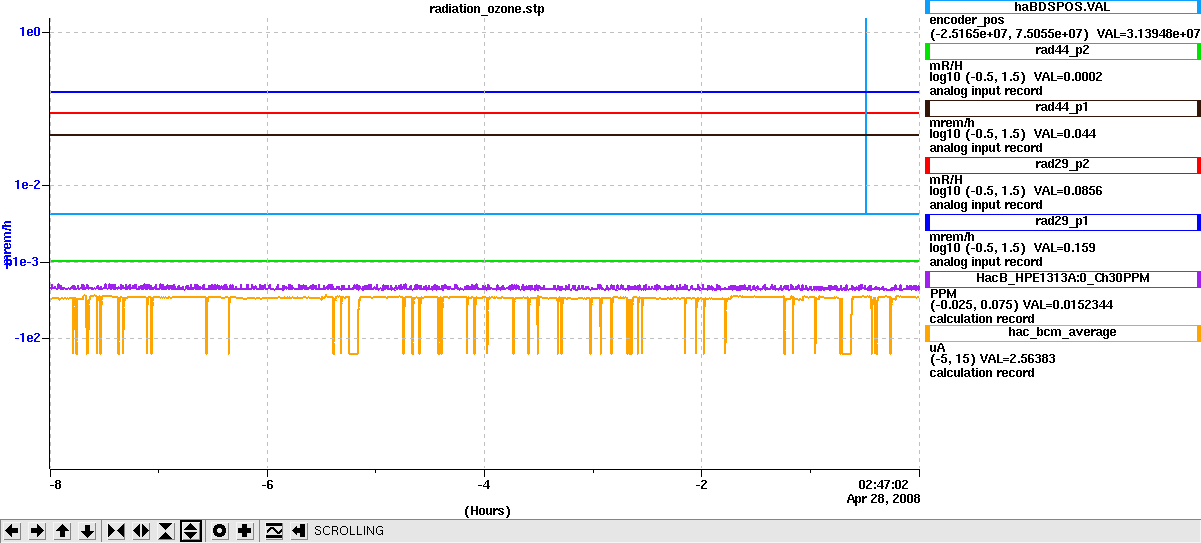Pan the graph right with the right arrow
The width and height of the screenshot is (1201, 543).
pos(38,531)
